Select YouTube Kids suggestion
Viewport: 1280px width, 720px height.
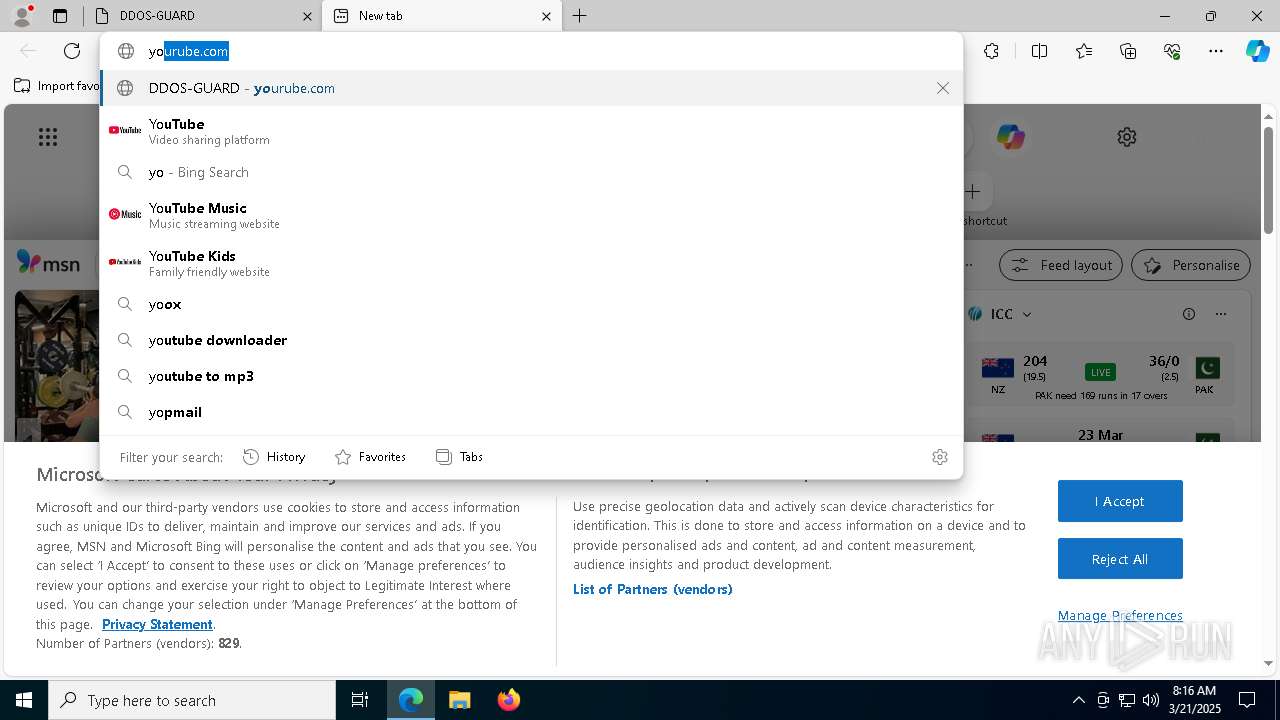point(531,263)
